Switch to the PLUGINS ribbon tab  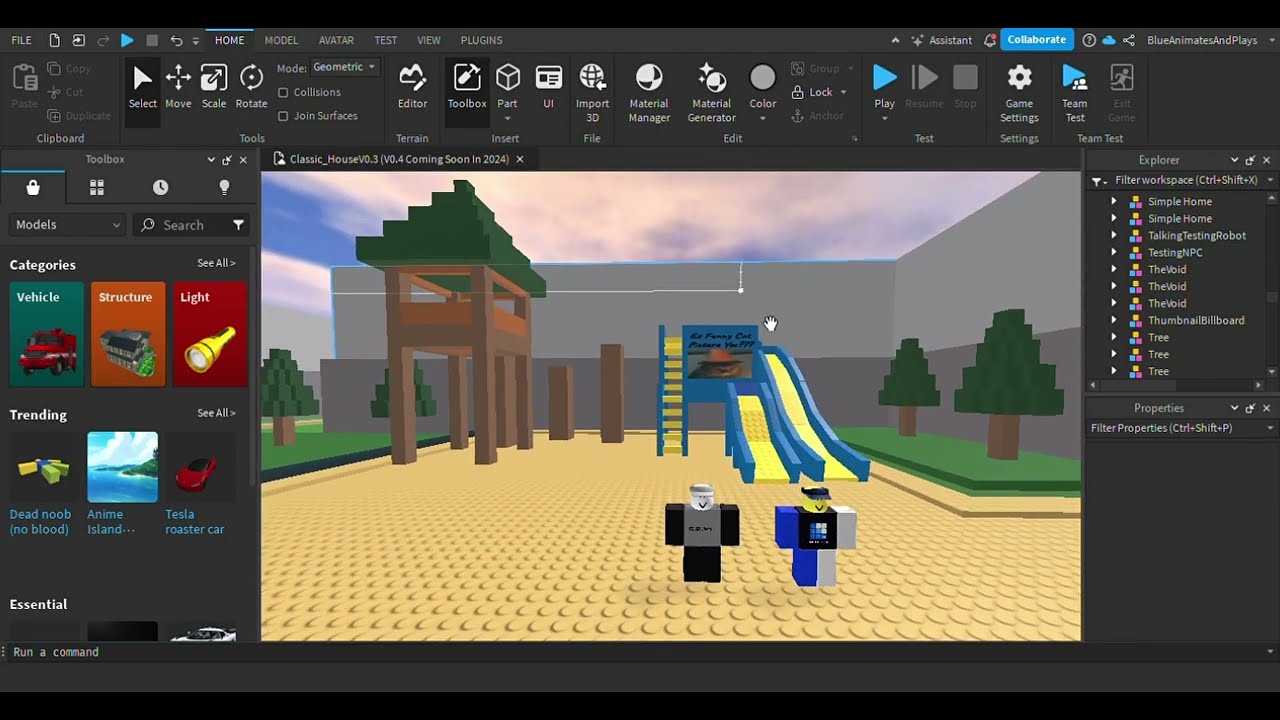482,40
